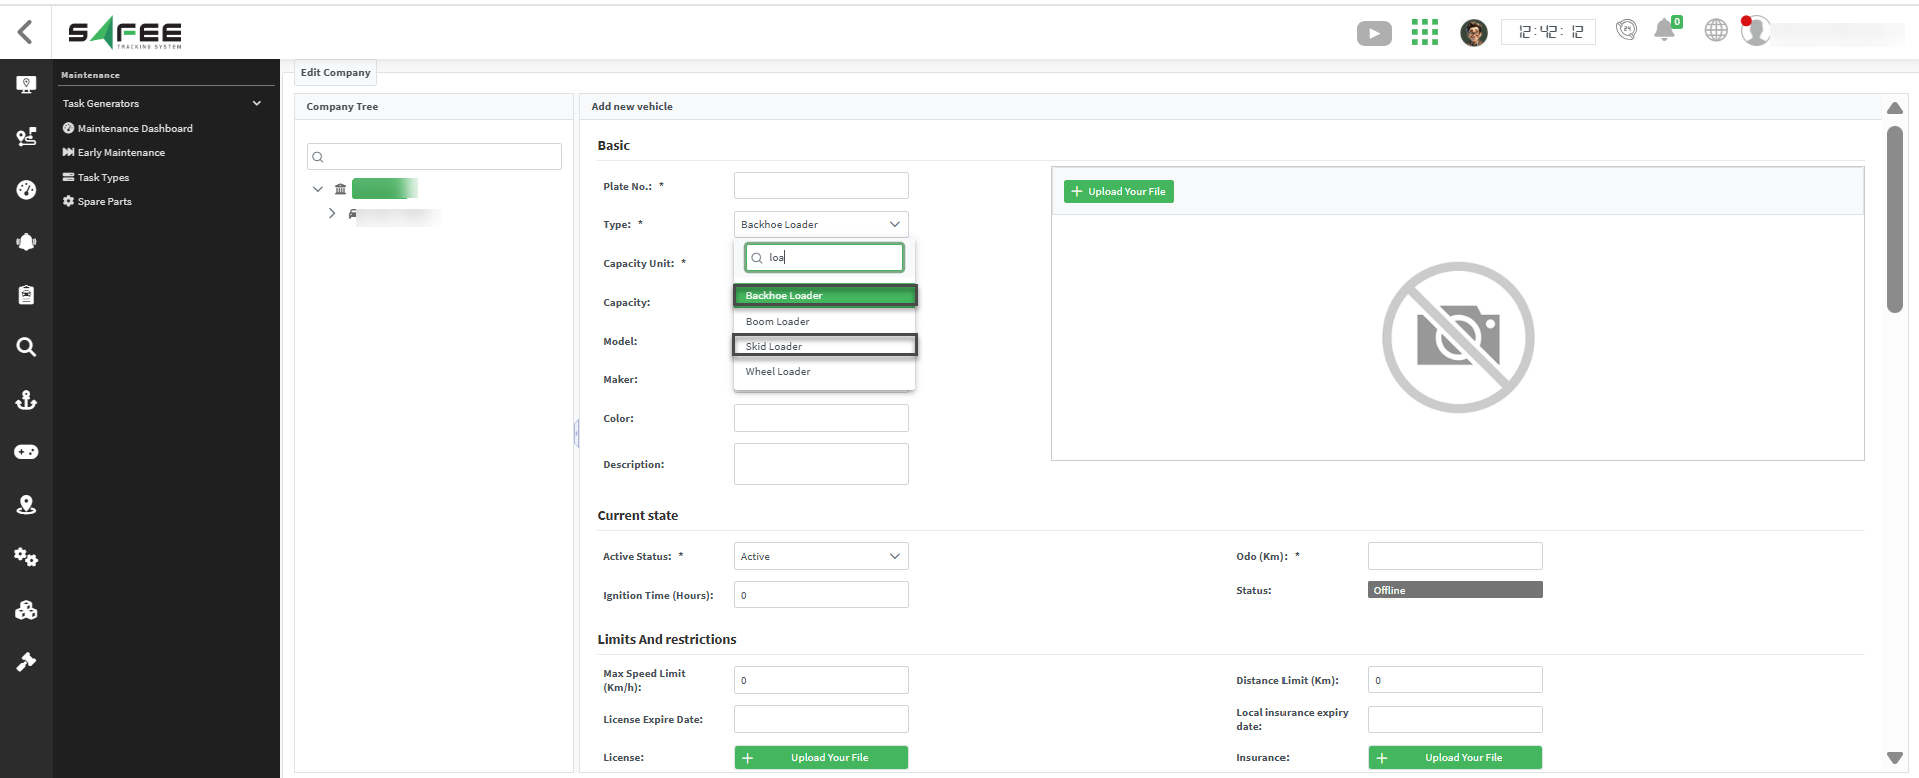This screenshot has height=778, width=1919.
Task: Click the back arrow icon
Action: tap(26, 32)
